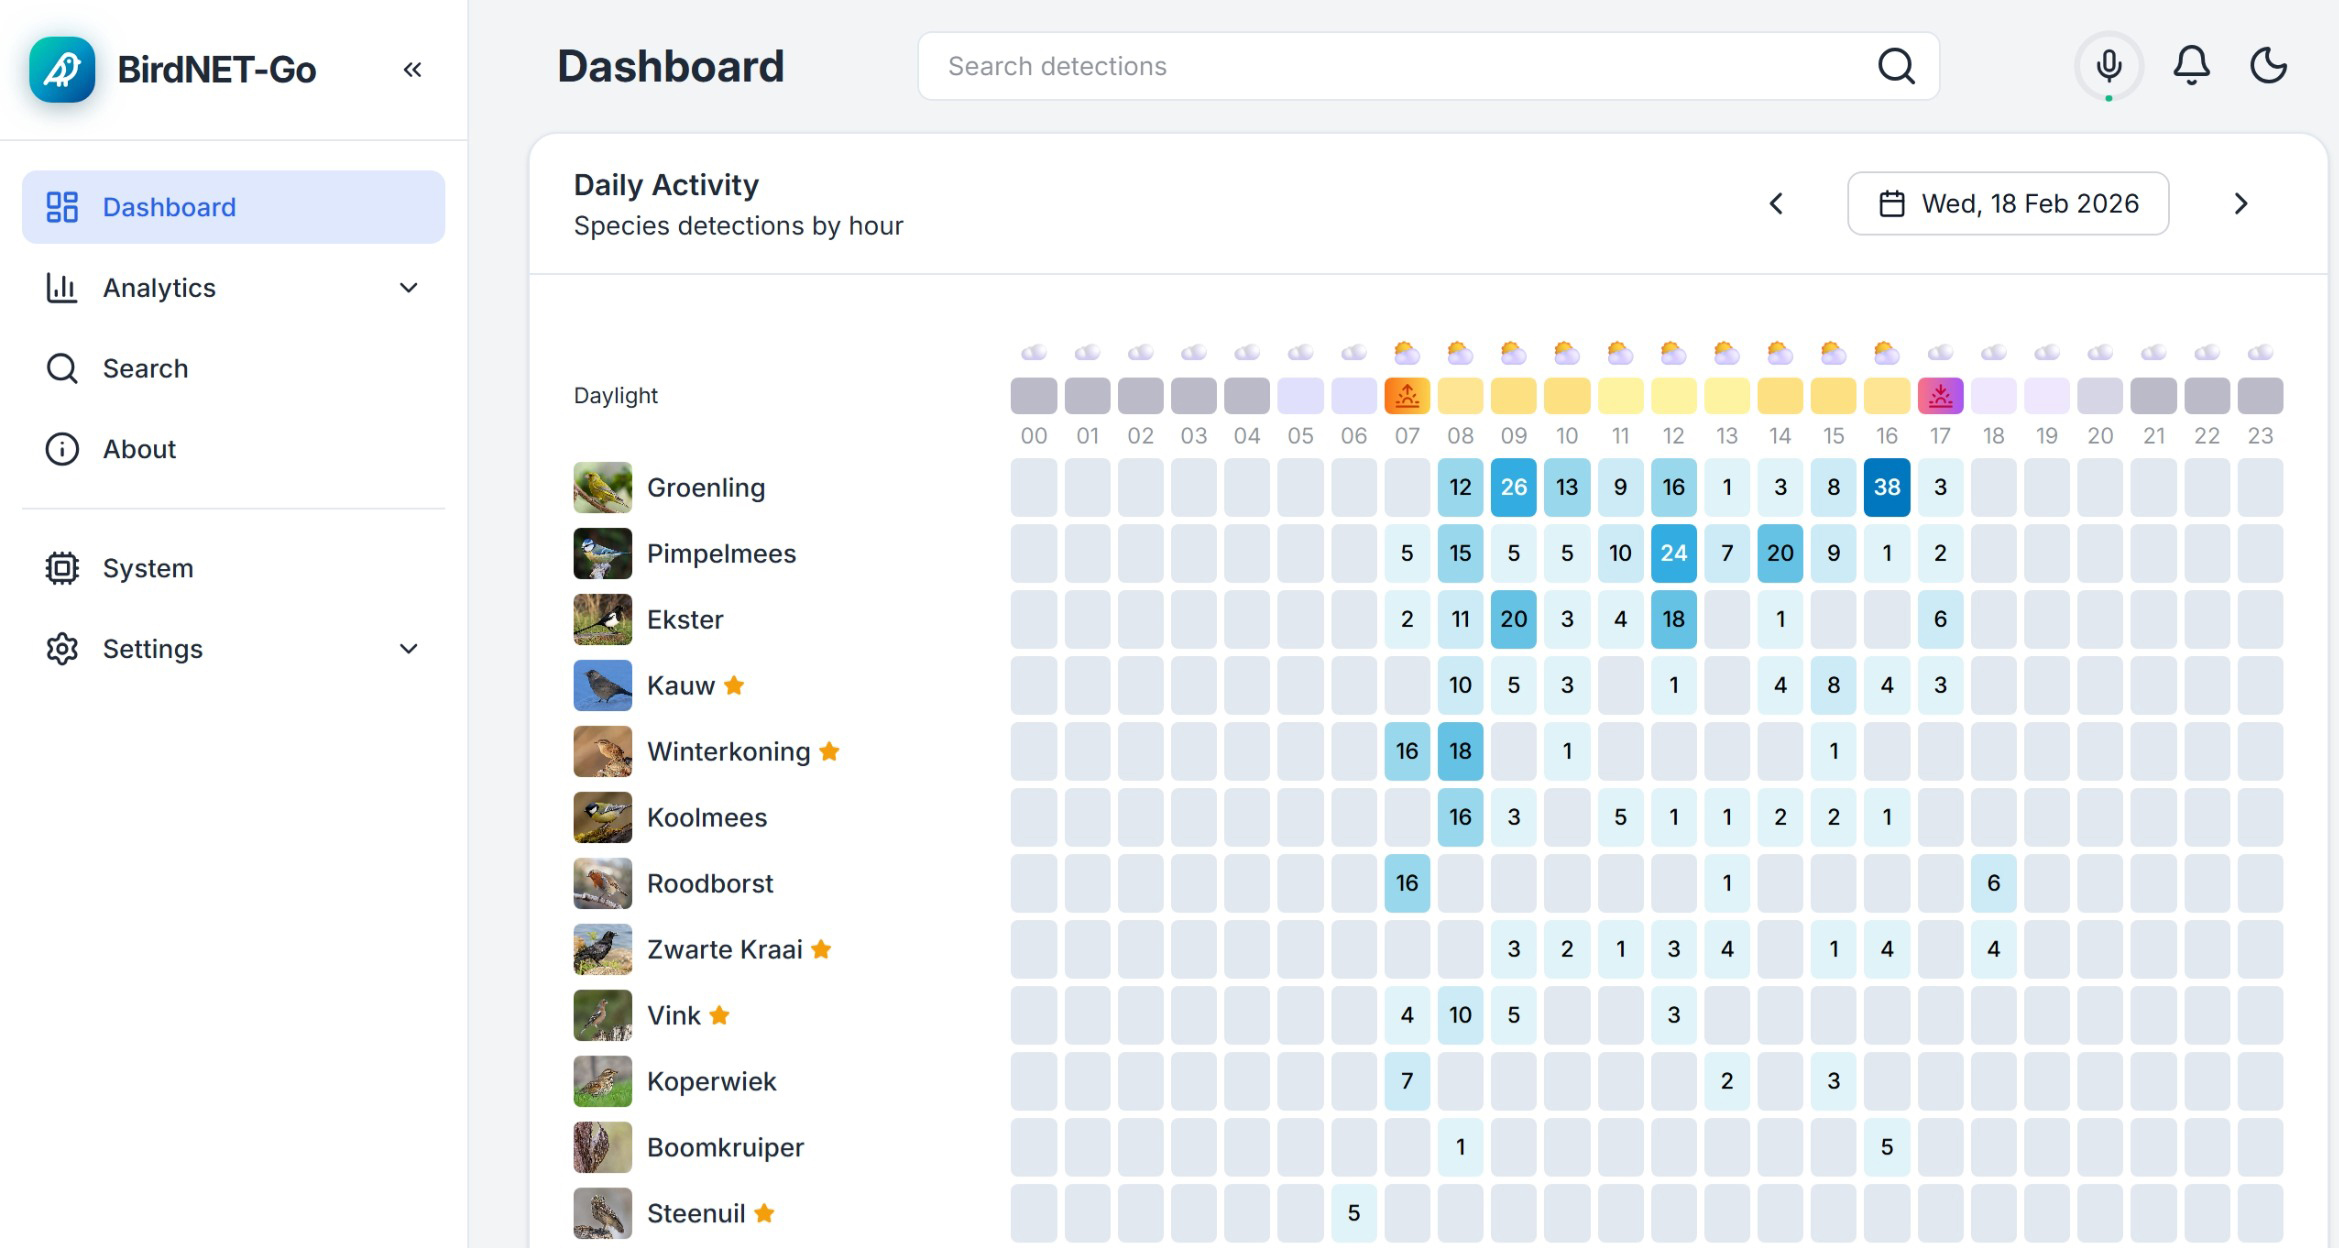Screen dimensions: 2339x1248
Task: Go to the next day with the right arrow
Action: point(2240,203)
